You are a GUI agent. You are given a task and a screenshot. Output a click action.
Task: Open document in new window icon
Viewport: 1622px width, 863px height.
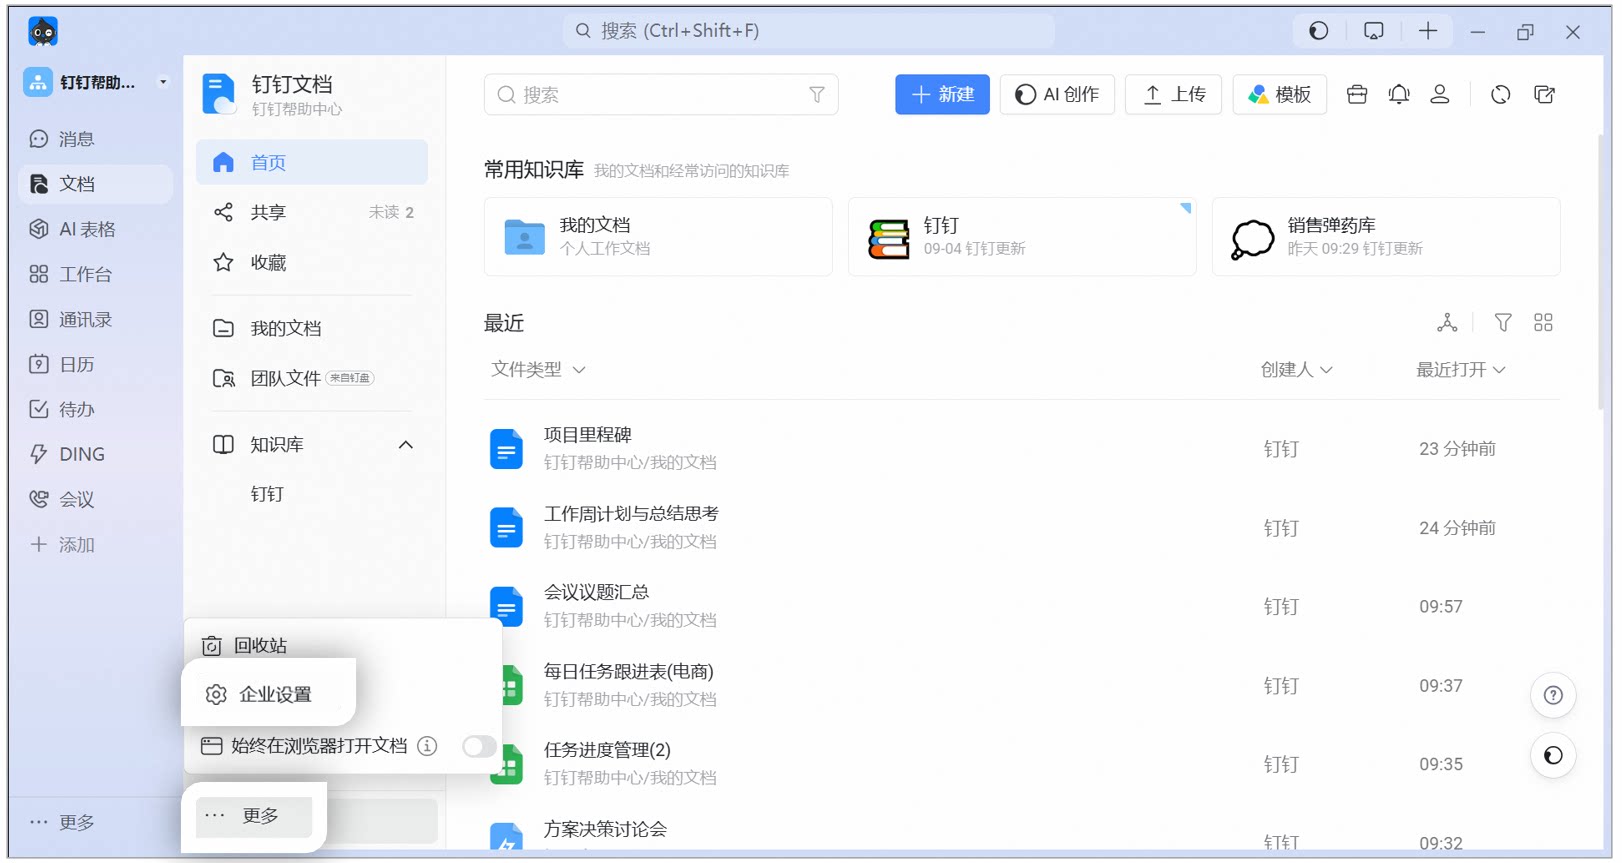pos(1544,95)
